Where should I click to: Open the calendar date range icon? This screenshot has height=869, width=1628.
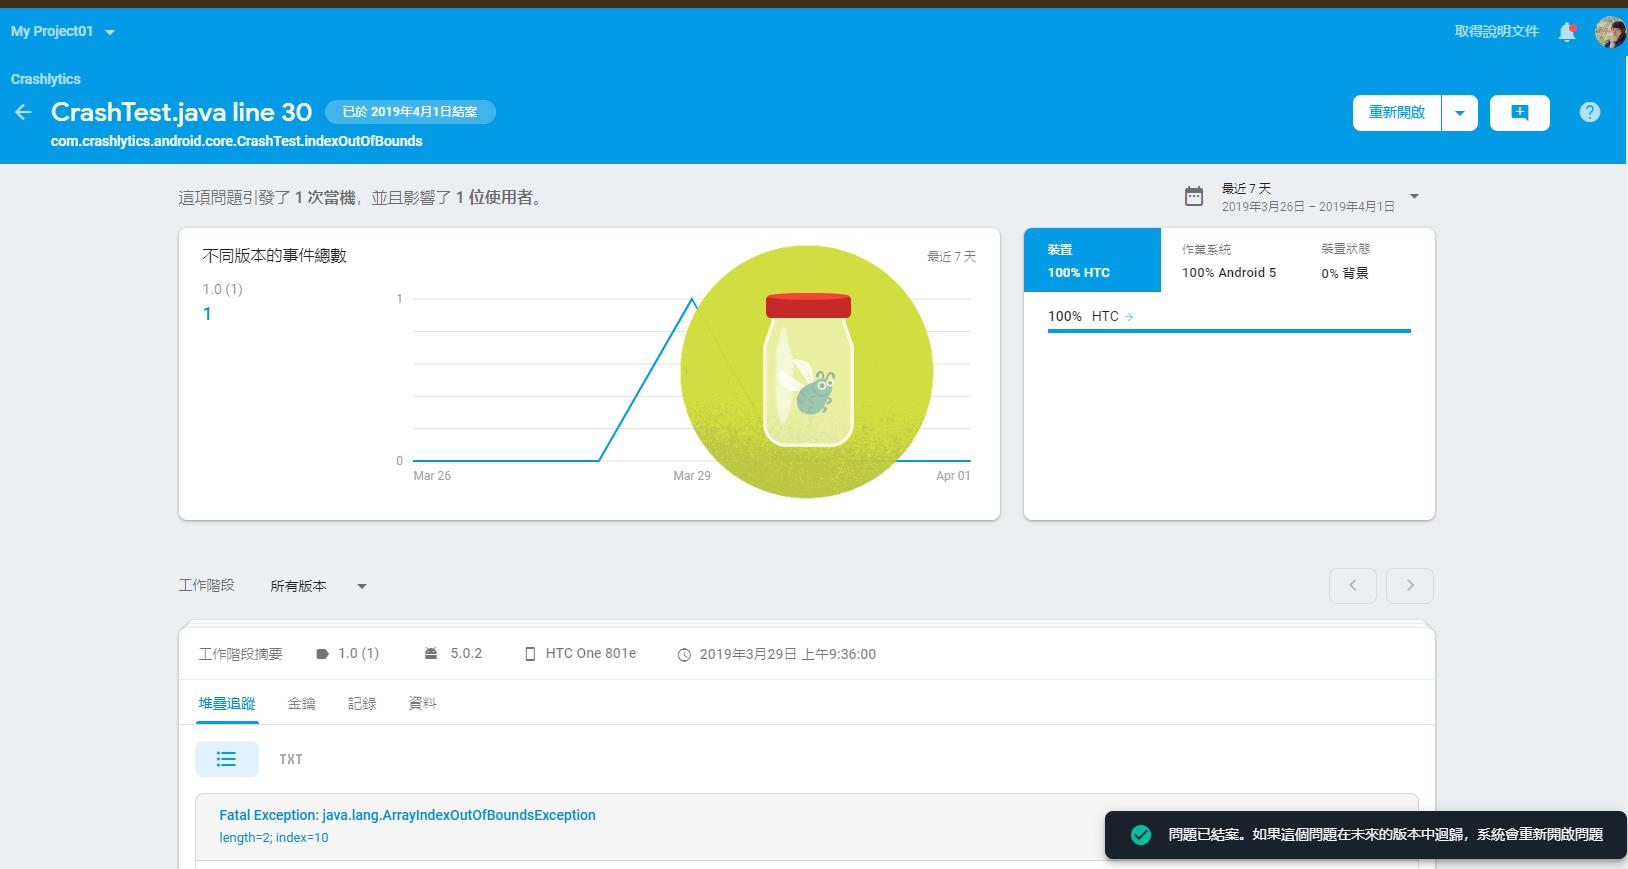tap(1194, 196)
